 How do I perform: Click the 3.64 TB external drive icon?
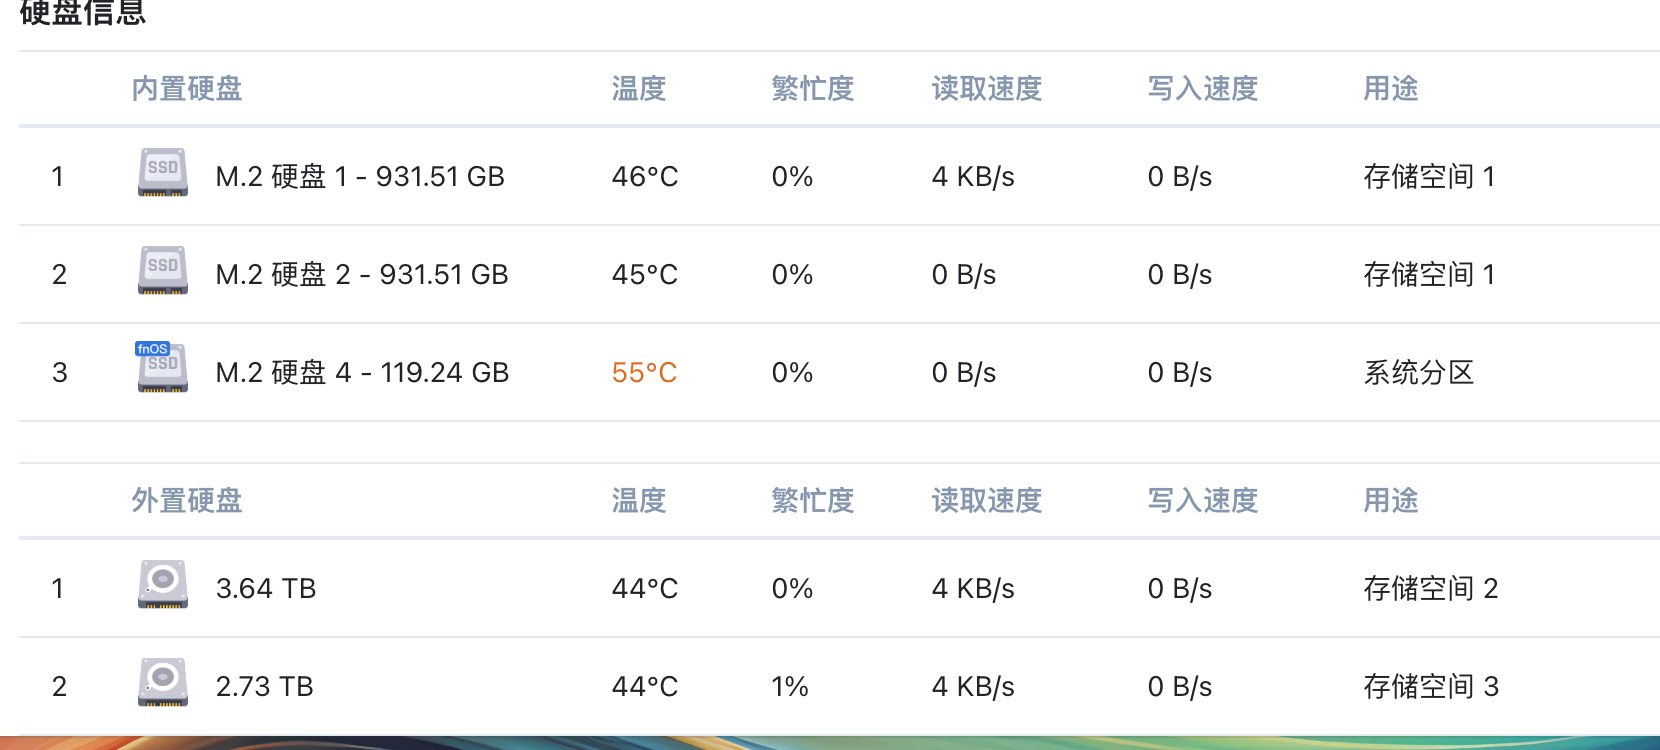(x=162, y=585)
